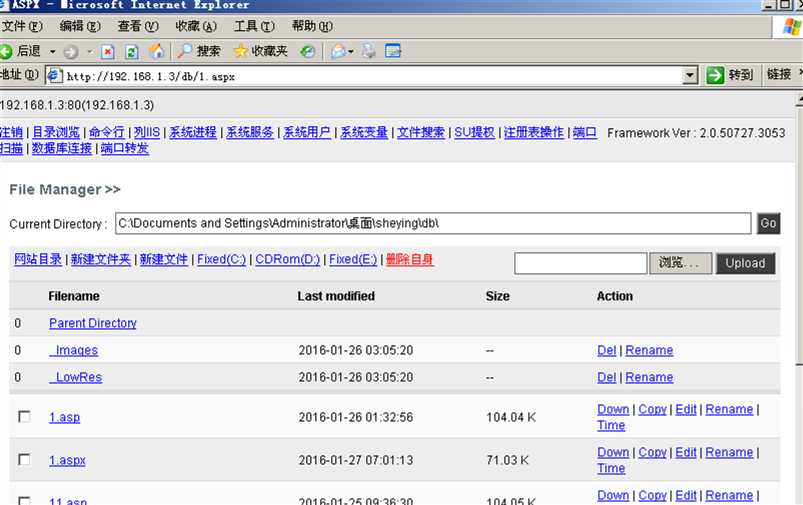Click the Go button beside directory path
This screenshot has width=803, height=505.
[x=769, y=223]
